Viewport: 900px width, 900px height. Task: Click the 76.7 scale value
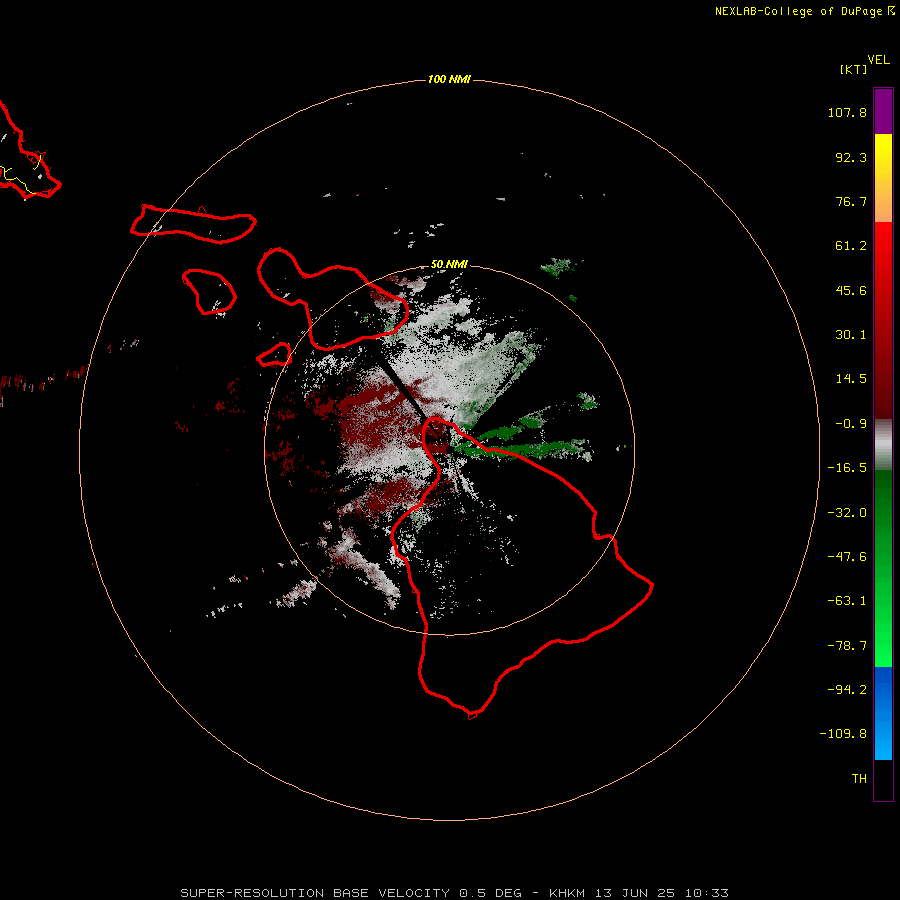pyautogui.click(x=851, y=201)
